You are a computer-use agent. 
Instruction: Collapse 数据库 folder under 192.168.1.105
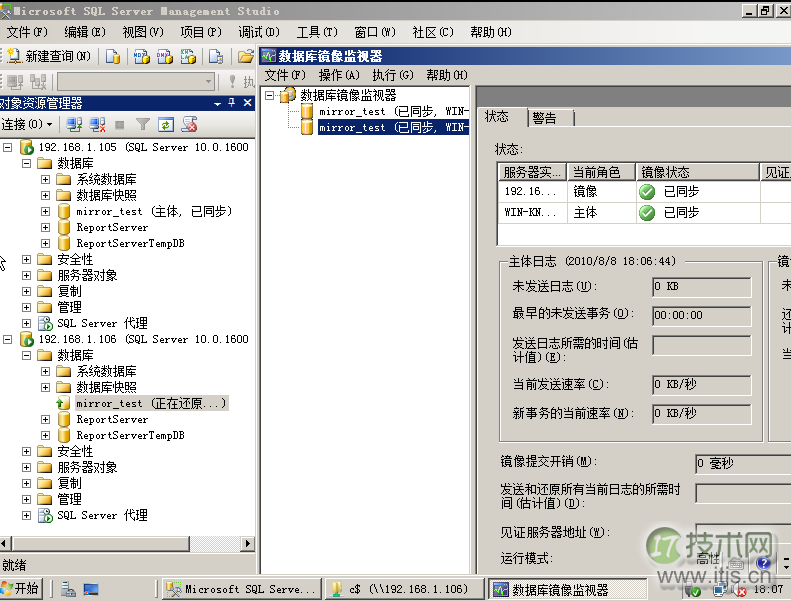26,163
